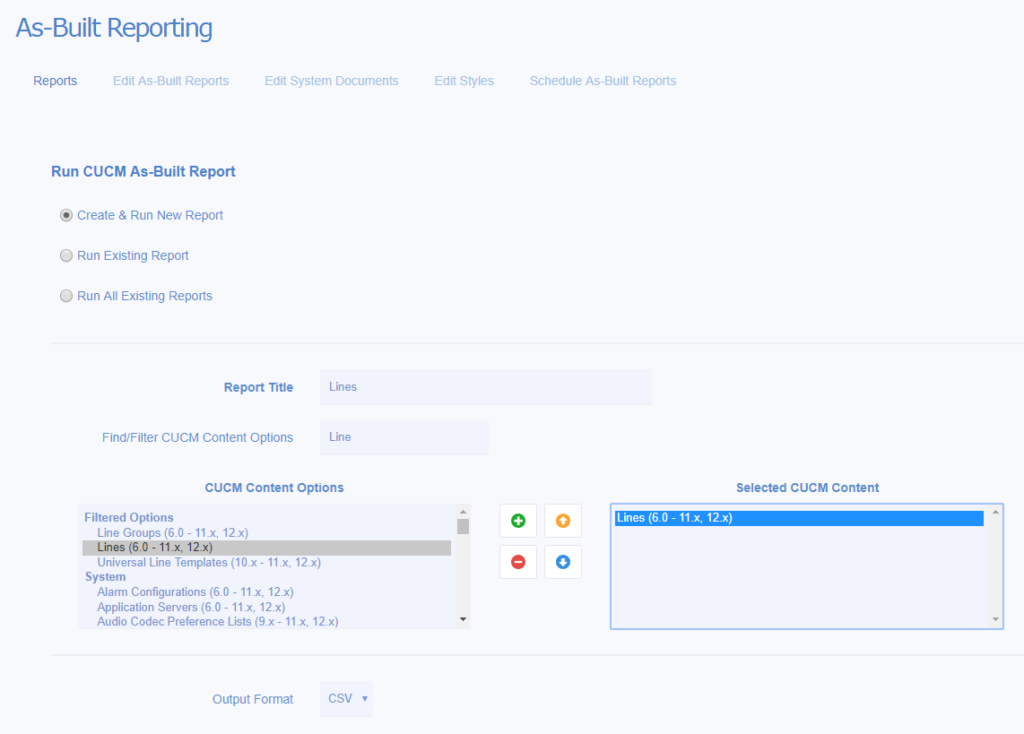The height and width of the screenshot is (734, 1024).
Task: Click Selected CUCM Content scroll up arrow
Action: click(x=995, y=512)
